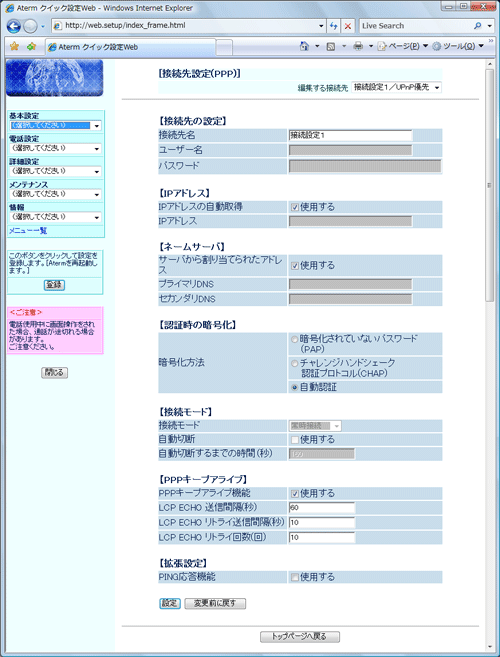The height and width of the screenshot is (657, 500).
Task: Open the Home icon dropdown arrow
Action: (x=317, y=47)
